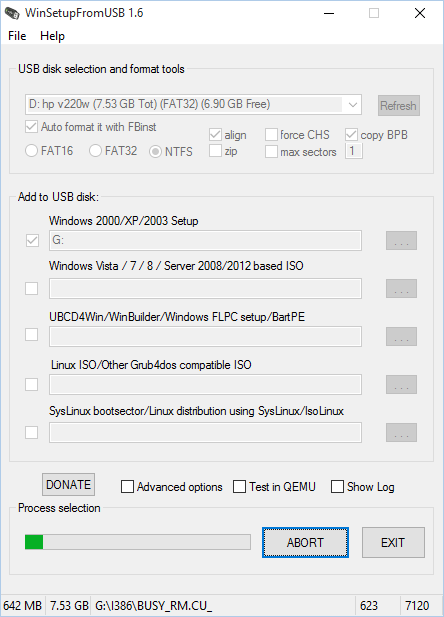Image resolution: width=444 pixels, height=617 pixels.
Task: Open the File menu
Action: point(17,36)
